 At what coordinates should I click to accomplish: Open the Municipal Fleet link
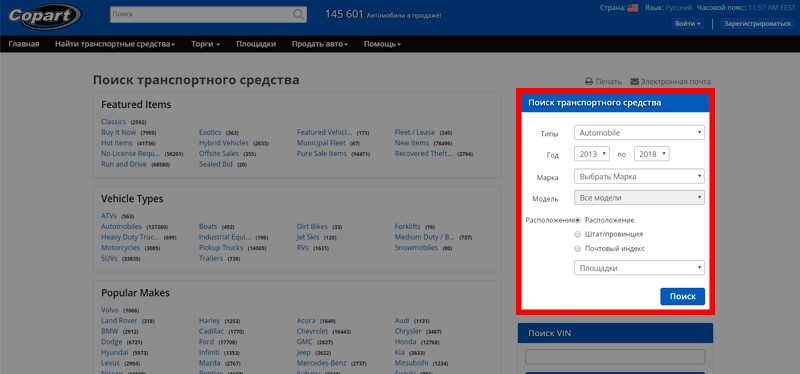[x=321, y=143]
